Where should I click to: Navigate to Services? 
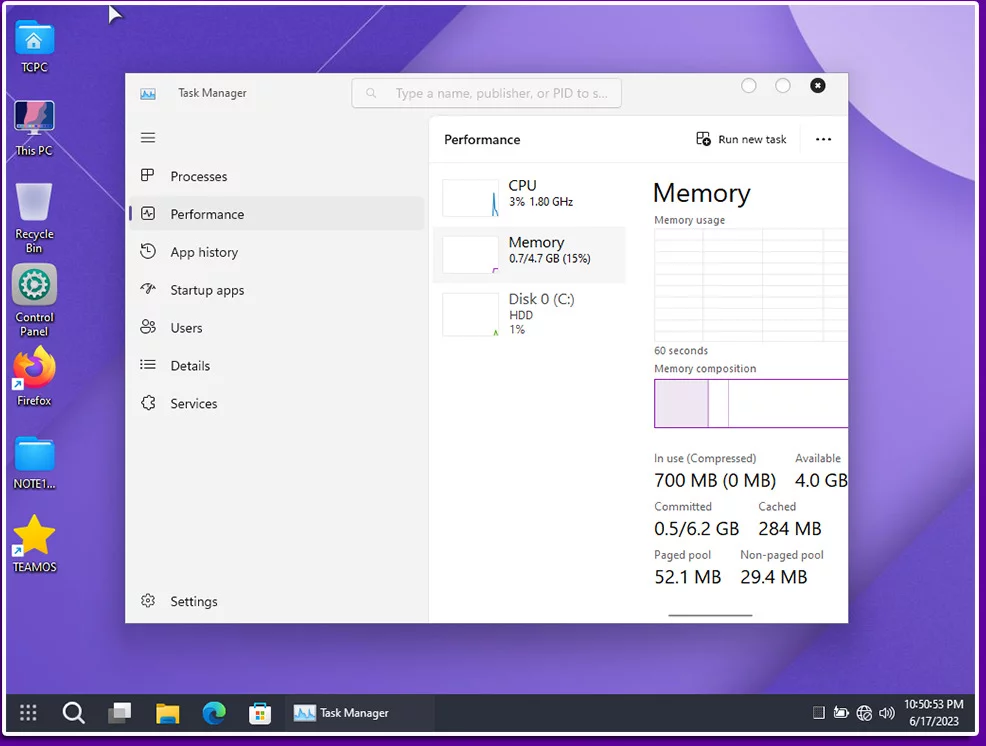coord(277,403)
